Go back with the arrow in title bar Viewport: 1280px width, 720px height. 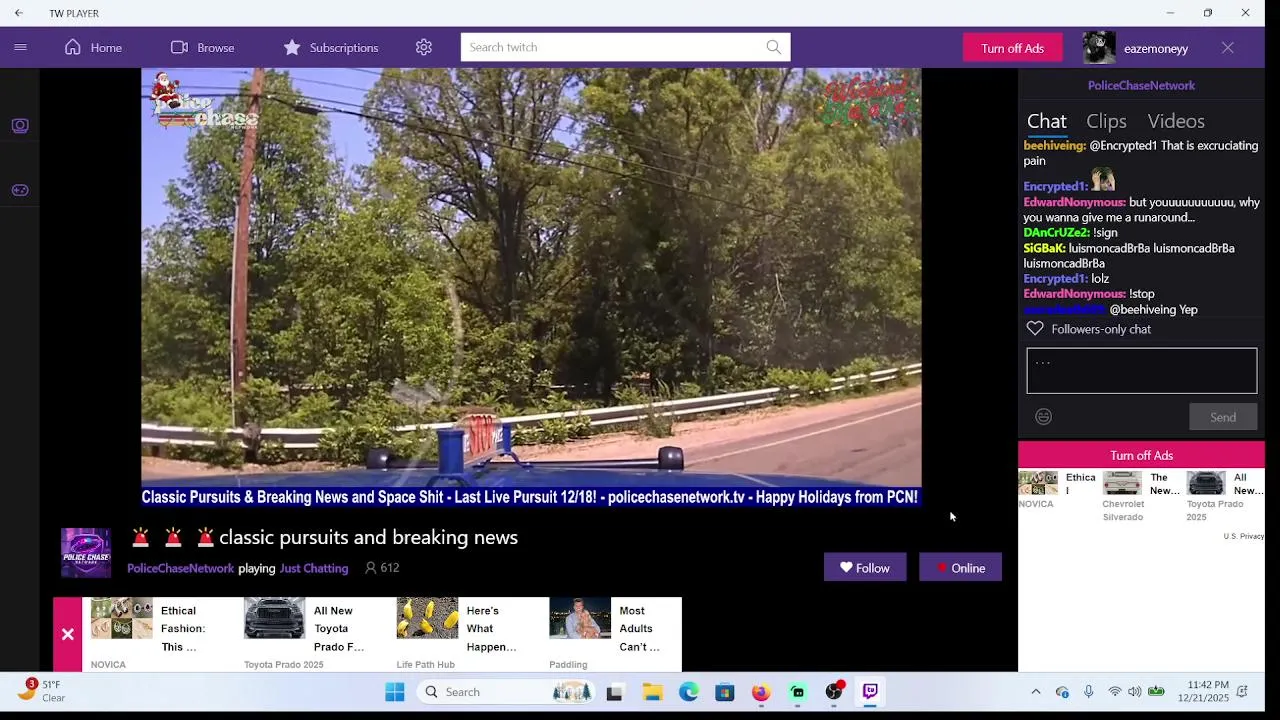[x=18, y=13]
